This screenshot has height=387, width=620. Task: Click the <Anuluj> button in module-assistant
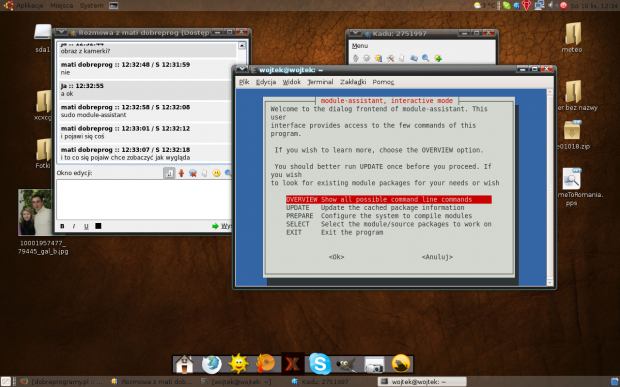(437, 257)
